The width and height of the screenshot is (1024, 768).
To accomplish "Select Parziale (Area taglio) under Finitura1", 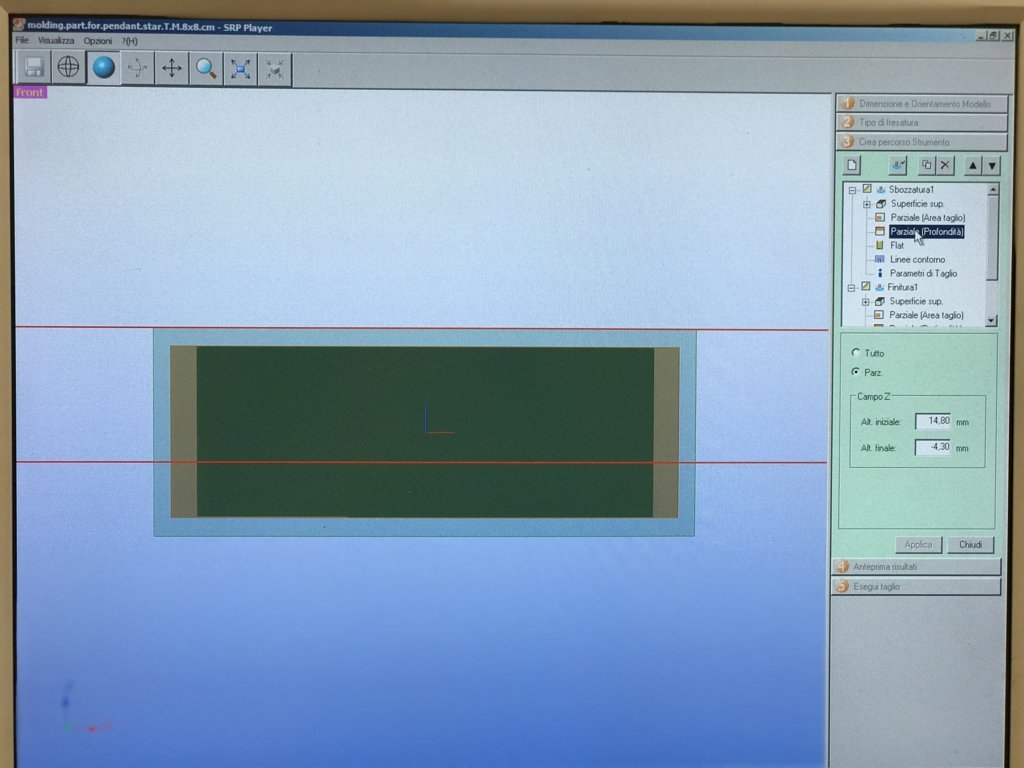I will point(926,315).
